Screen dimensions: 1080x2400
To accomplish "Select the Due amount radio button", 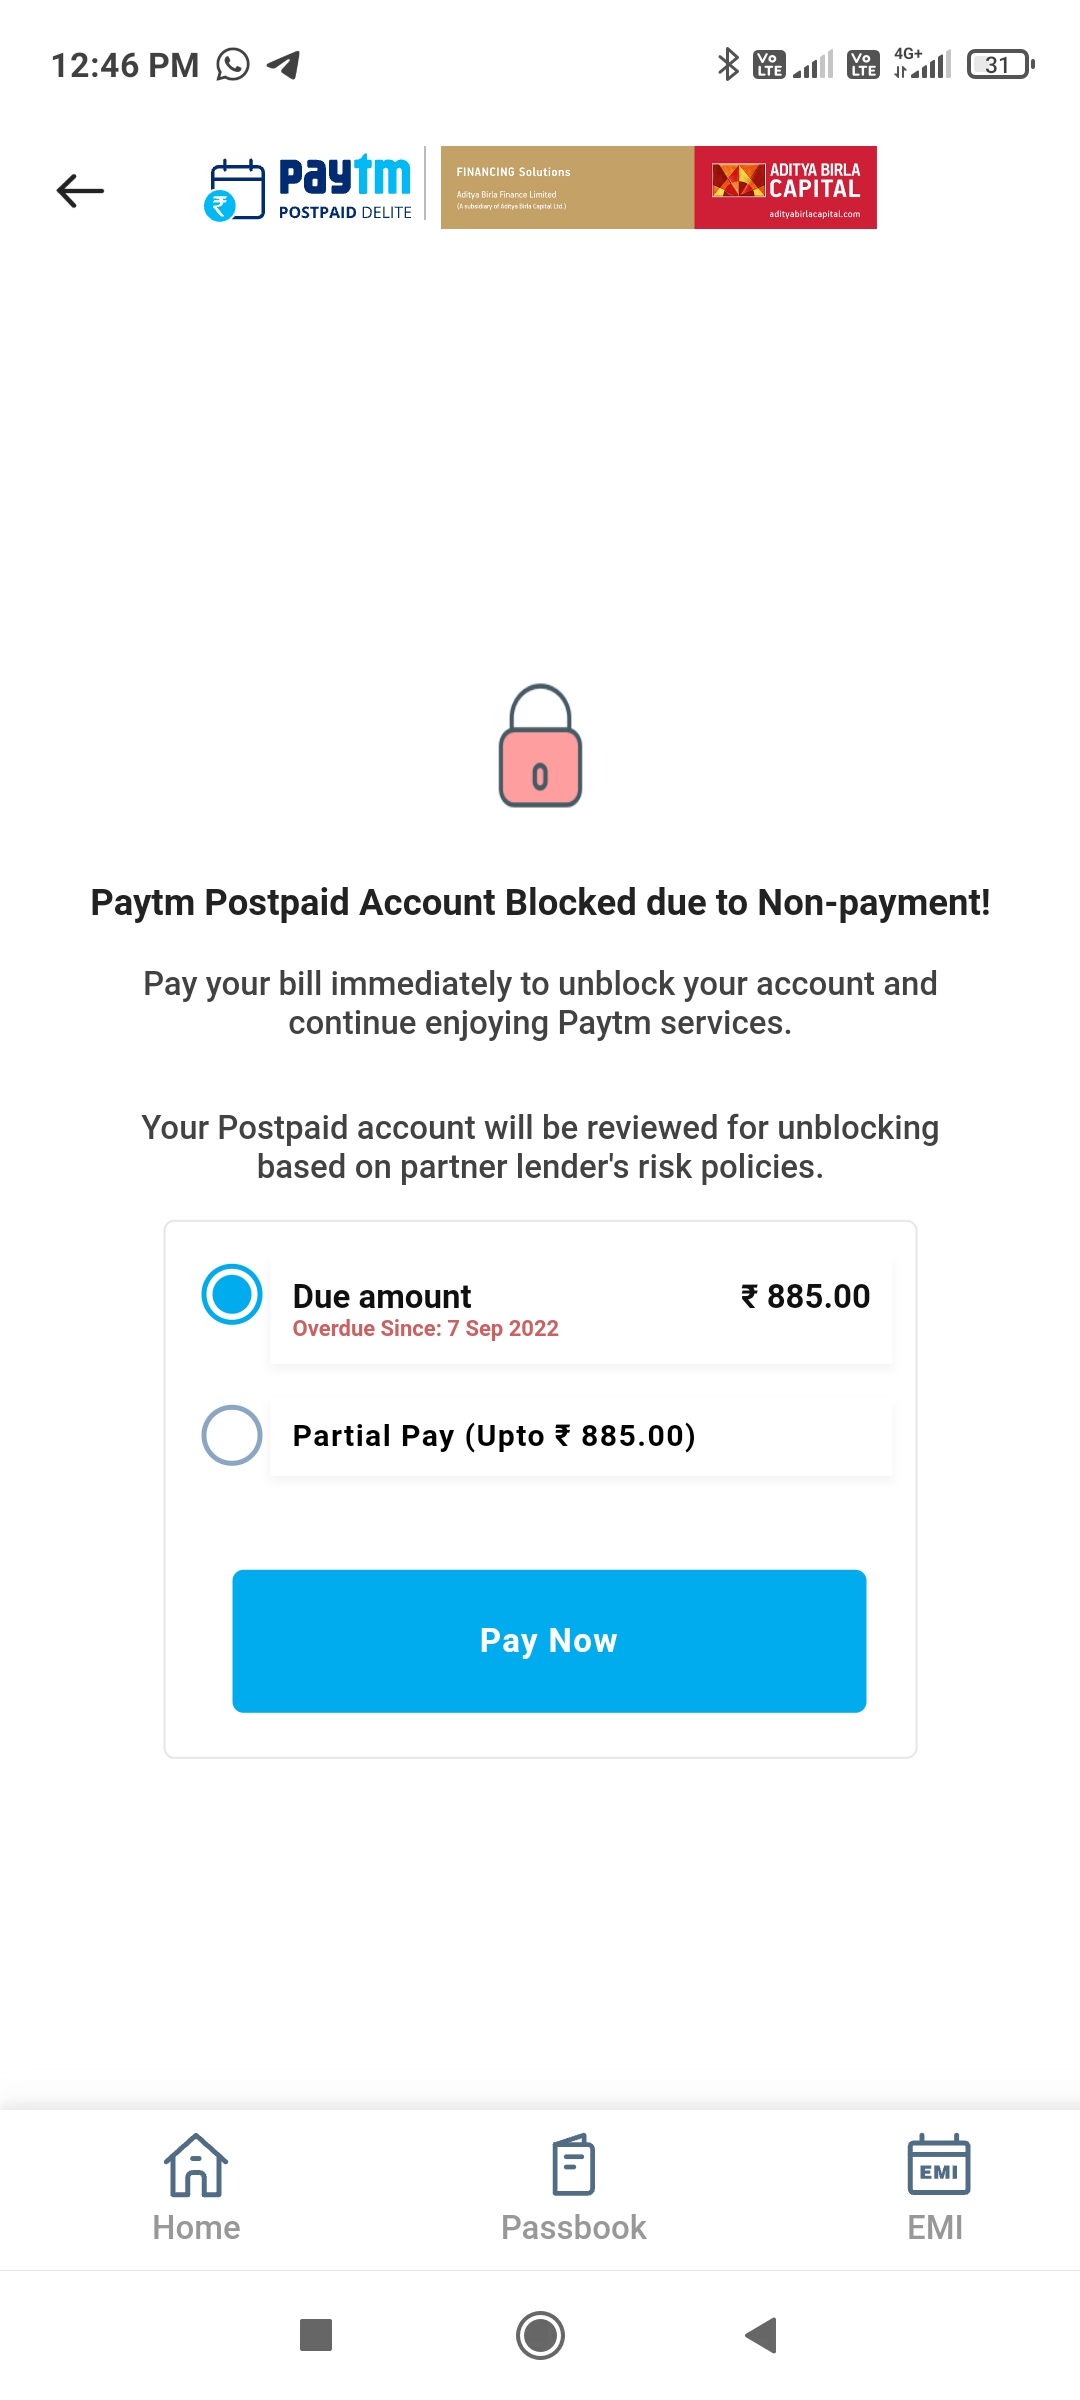I will [232, 1294].
